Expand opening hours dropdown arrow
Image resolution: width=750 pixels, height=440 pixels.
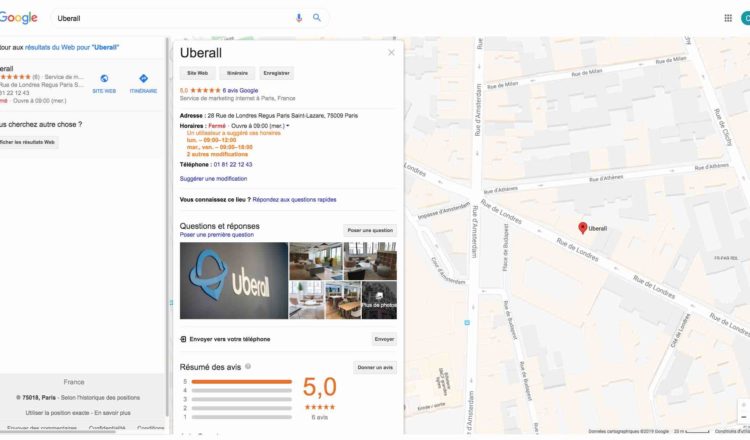(x=288, y=126)
